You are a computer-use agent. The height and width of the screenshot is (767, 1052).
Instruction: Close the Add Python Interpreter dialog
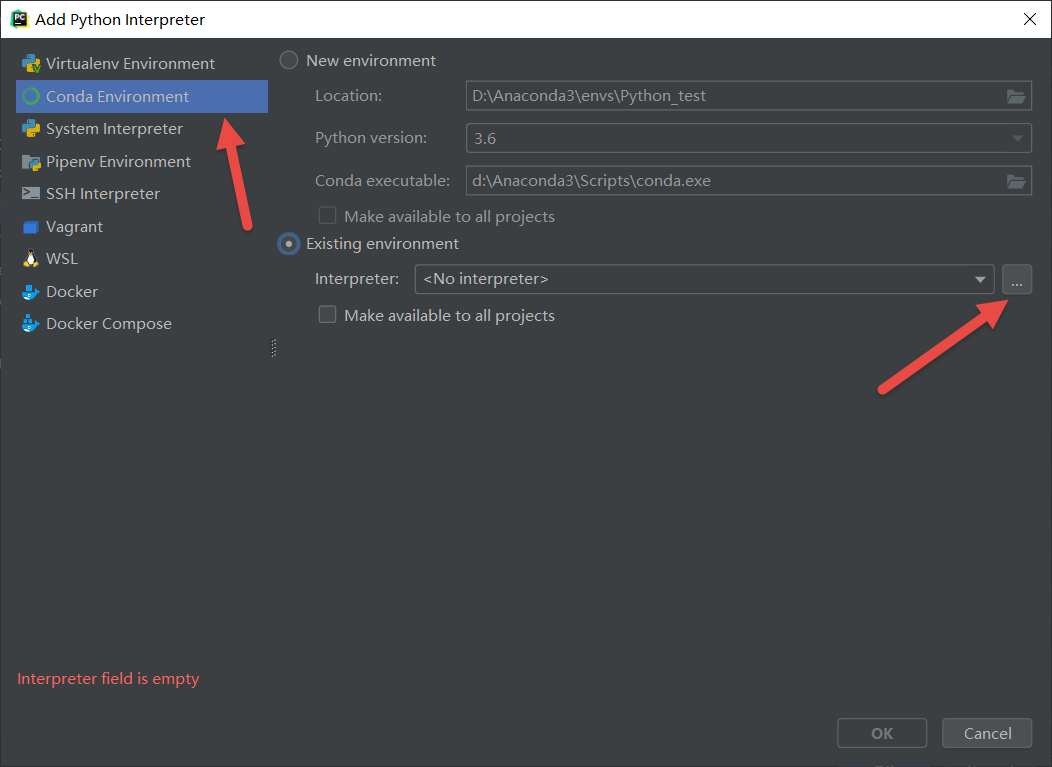[1030, 19]
